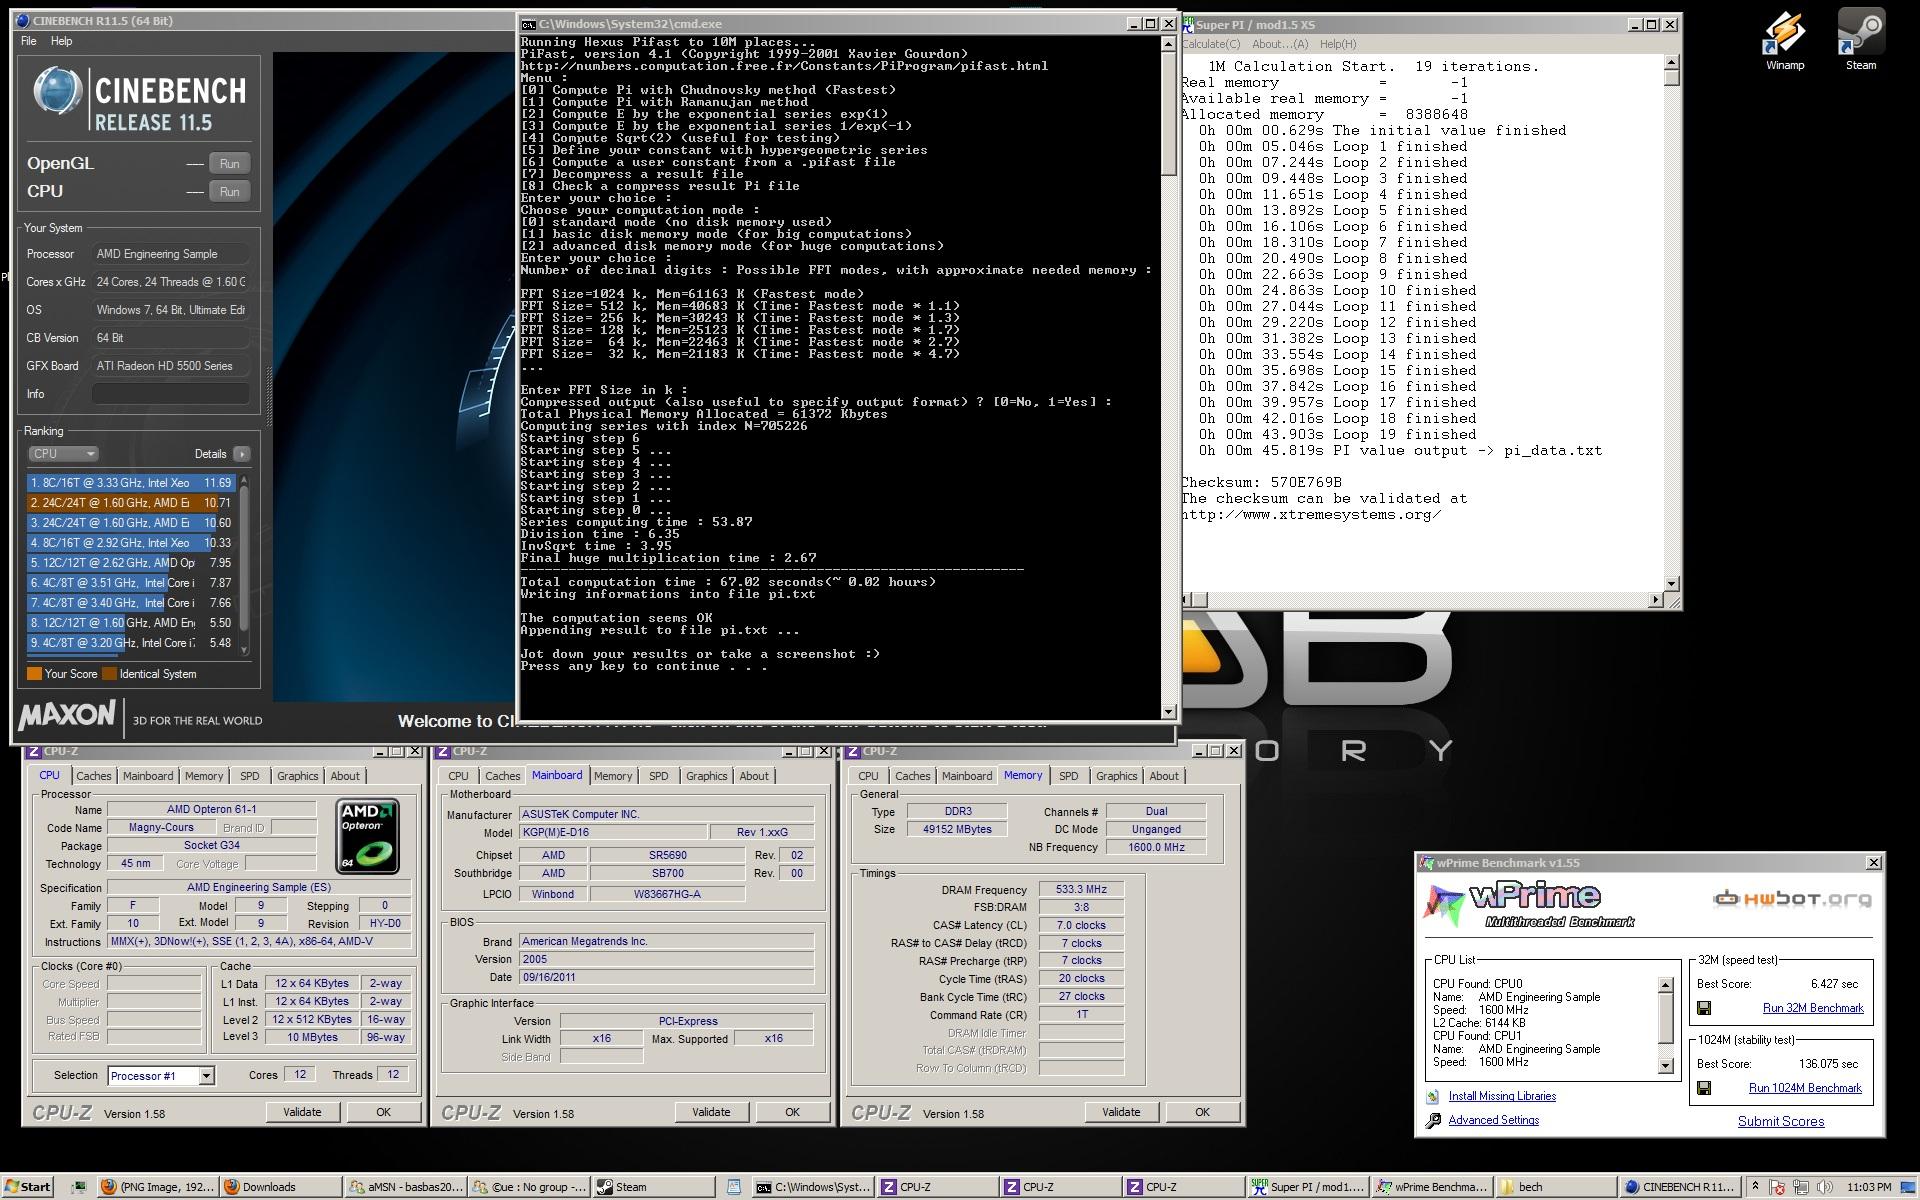Click the Cinebench sphere logo
The height and width of the screenshot is (1200, 1920).
(57, 92)
